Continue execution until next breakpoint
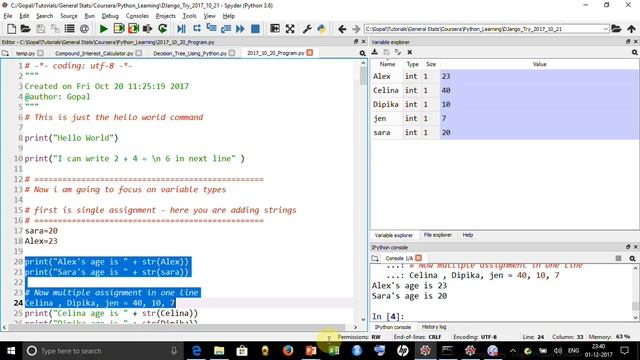The width and height of the screenshot is (640, 360). (x=240, y=29)
